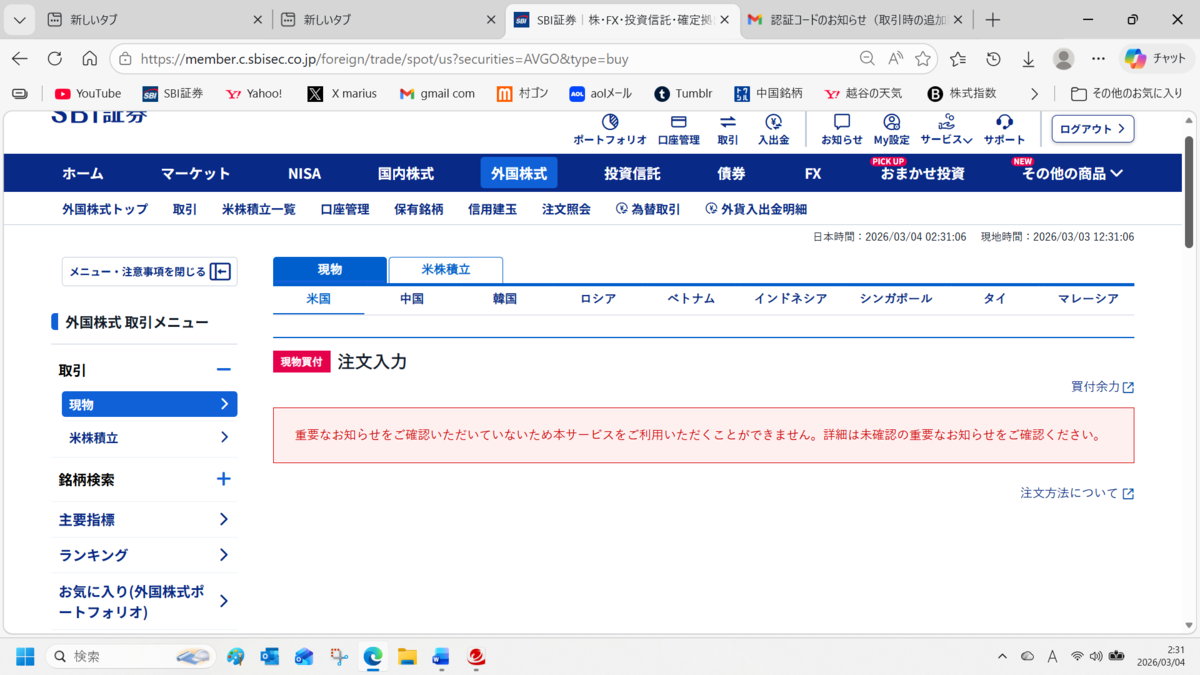Image resolution: width=1200 pixels, height=675 pixels.
Task: Open the 入出金 yen icon
Action: click(773, 123)
